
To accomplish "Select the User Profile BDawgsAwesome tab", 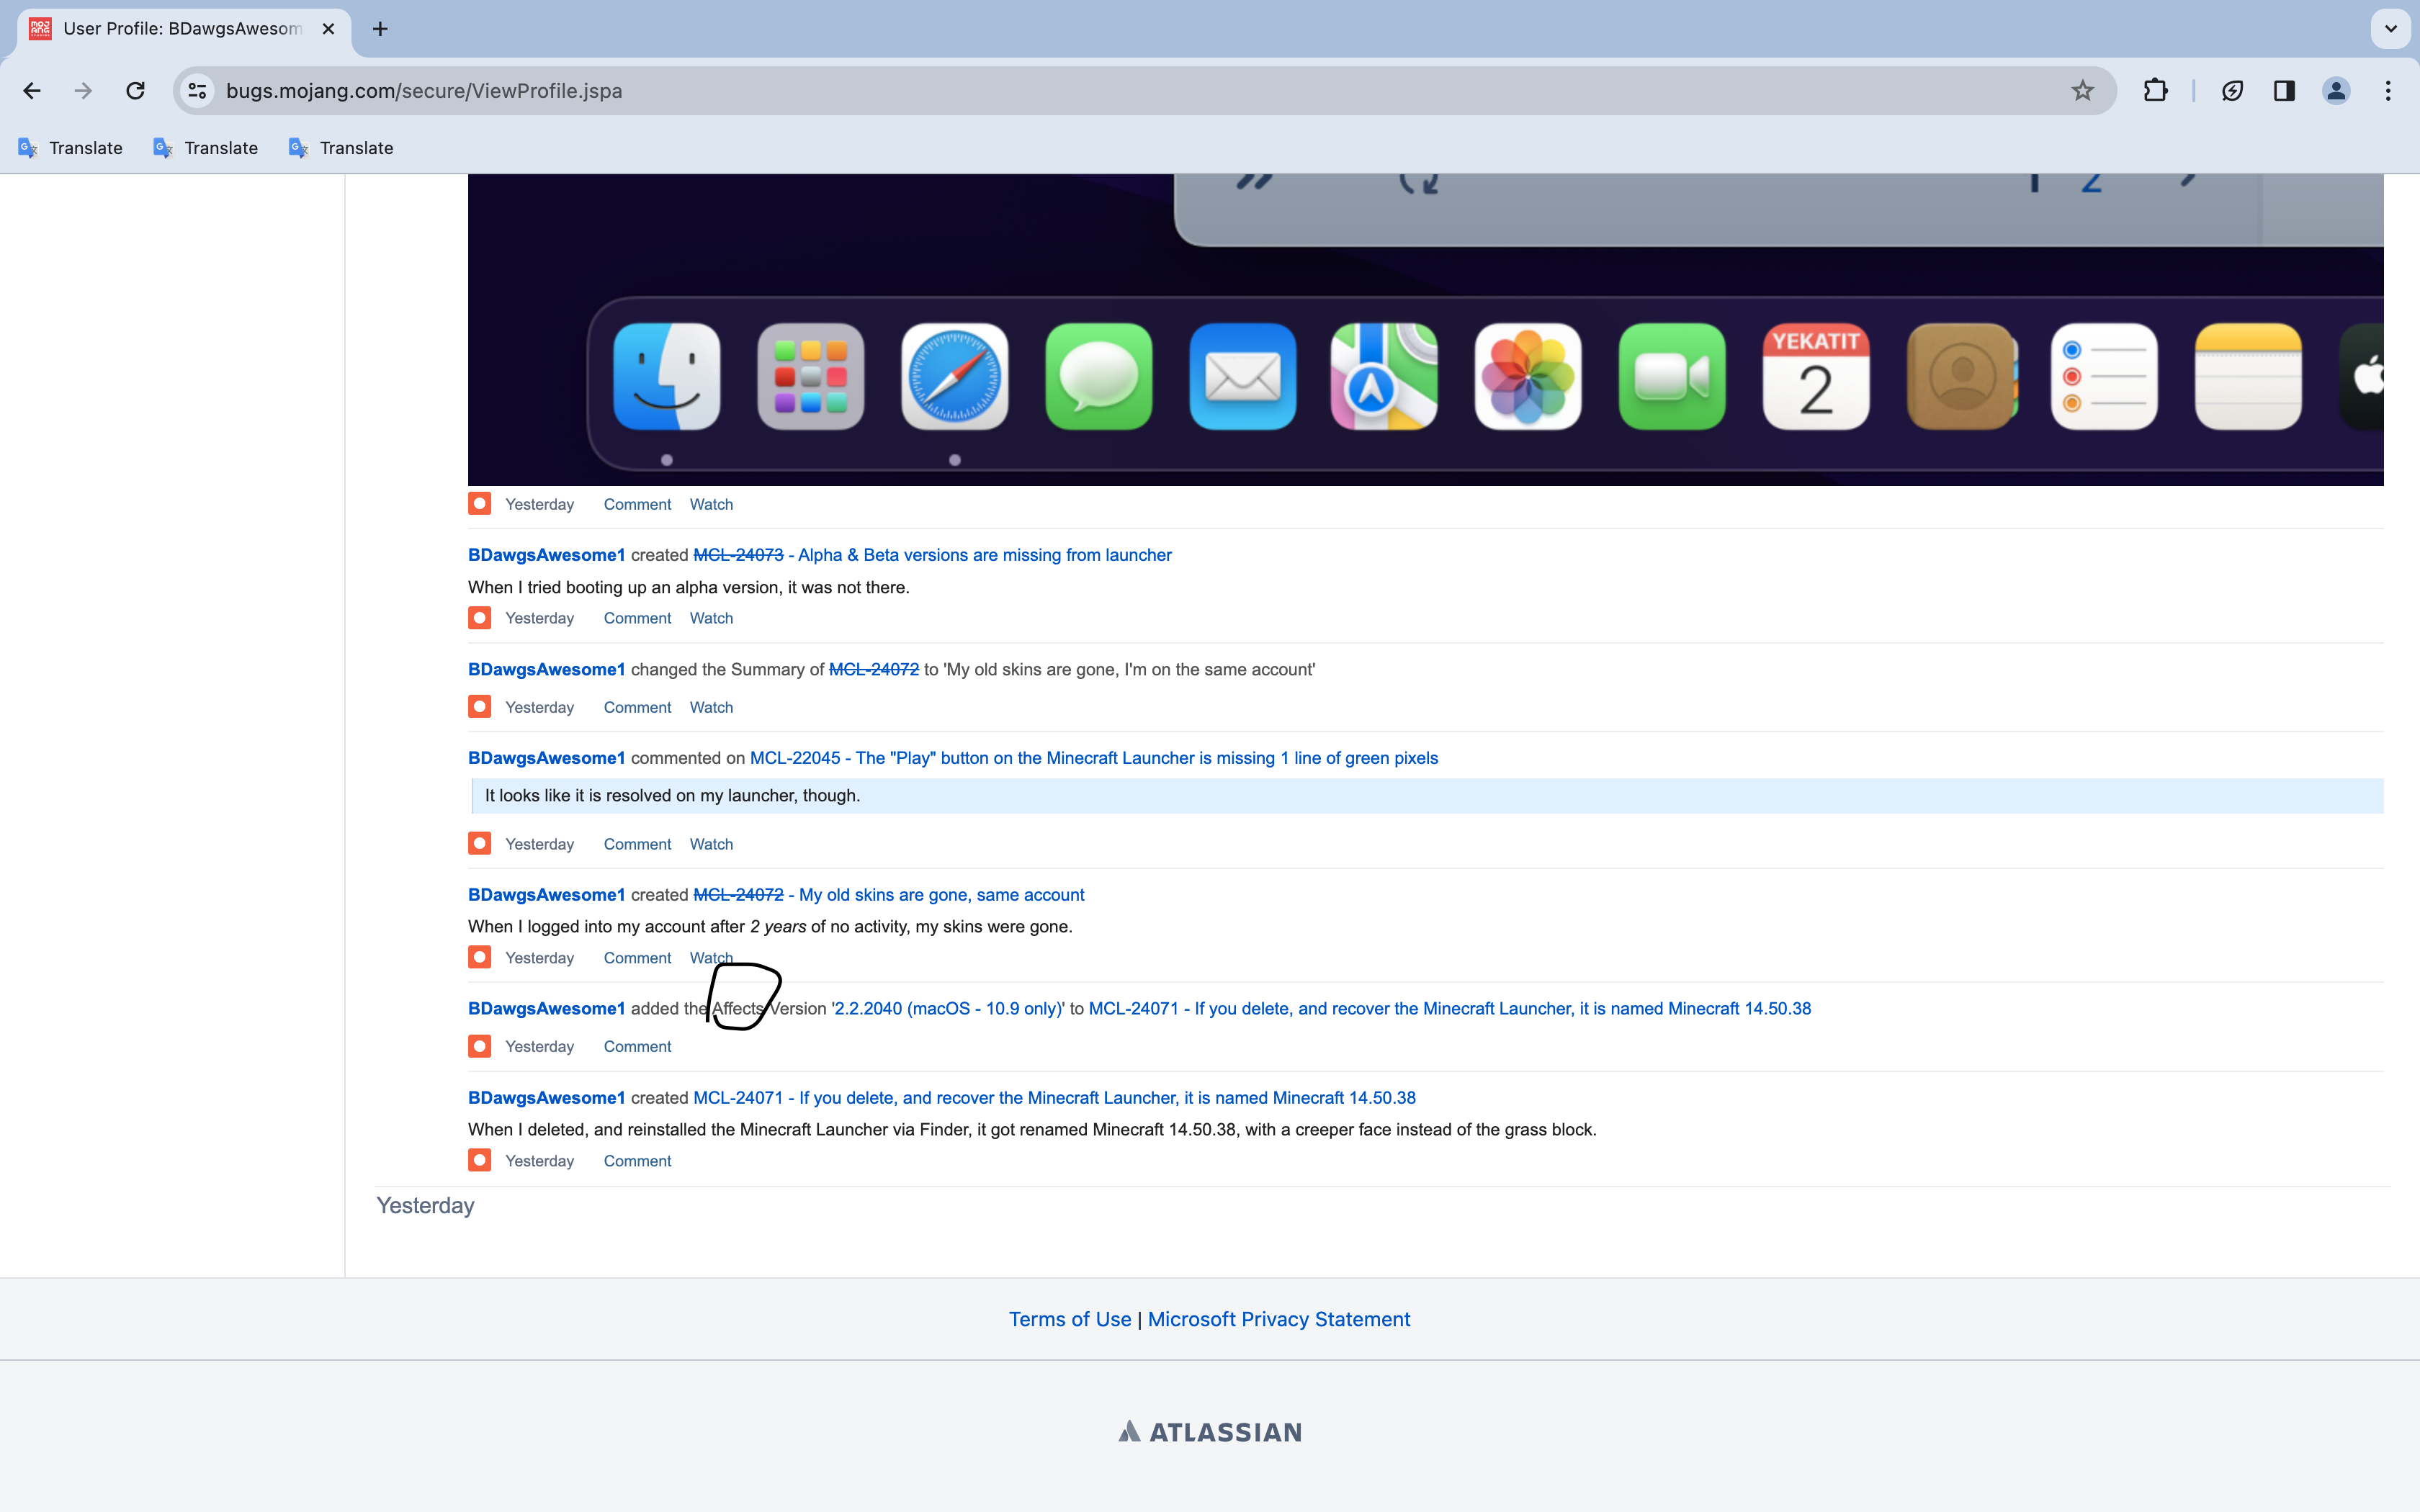I will (182, 29).
